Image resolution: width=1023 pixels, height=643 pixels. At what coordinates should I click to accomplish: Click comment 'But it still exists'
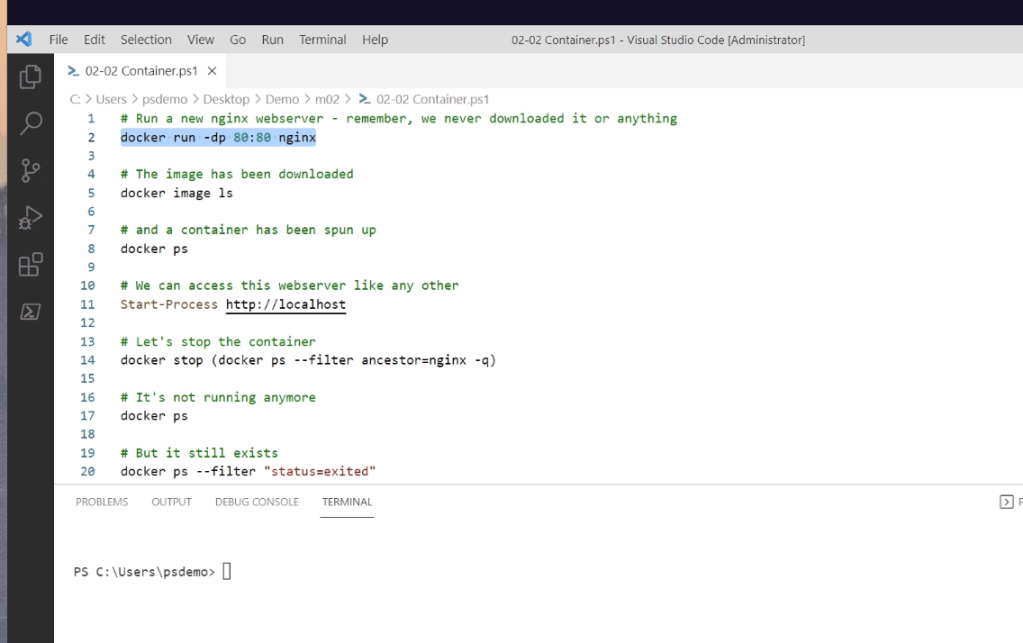199,453
